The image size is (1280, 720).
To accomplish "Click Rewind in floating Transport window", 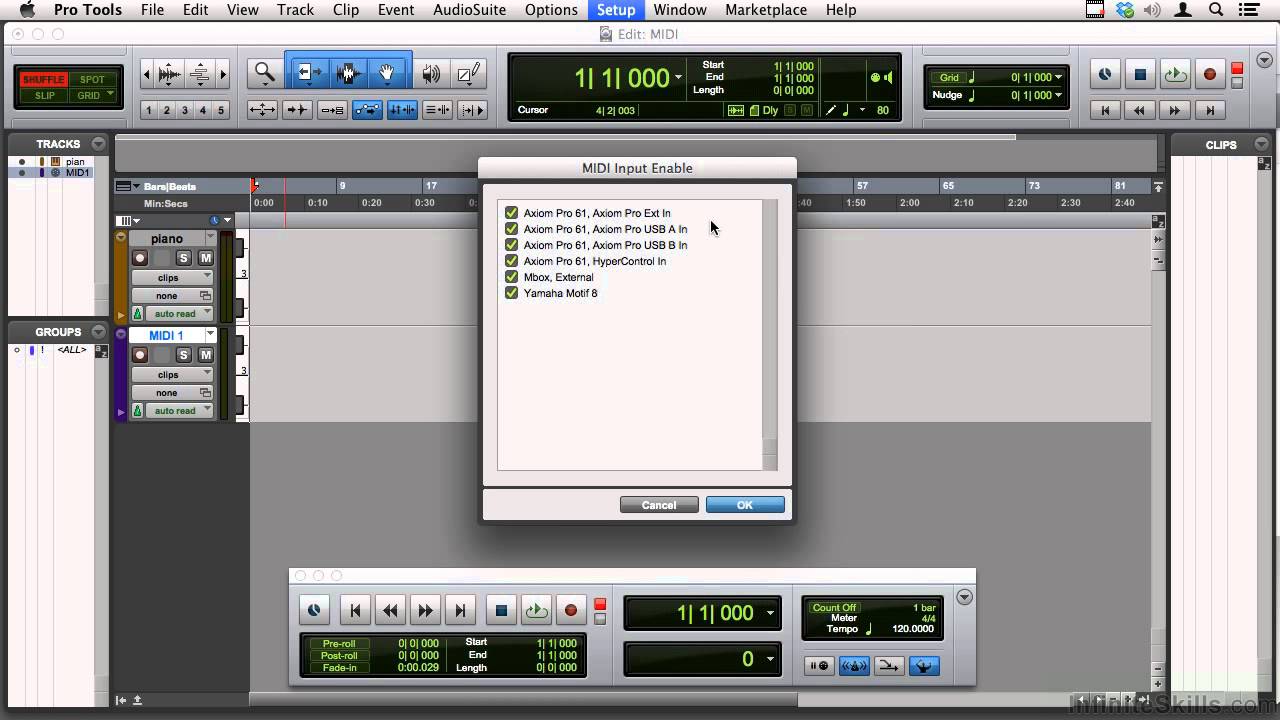I will click(390, 610).
